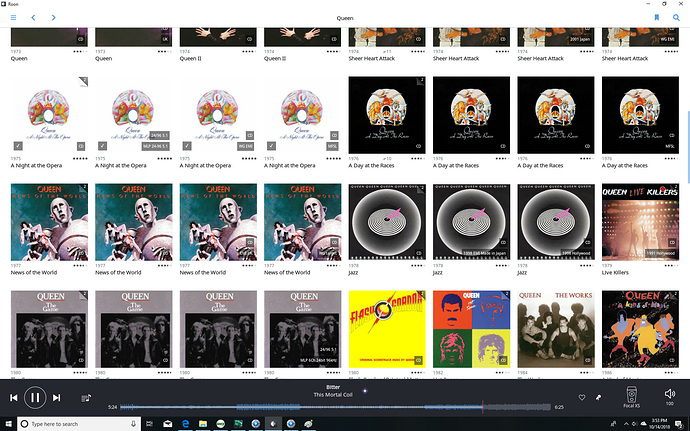Open The Works album cover

[556, 329]
